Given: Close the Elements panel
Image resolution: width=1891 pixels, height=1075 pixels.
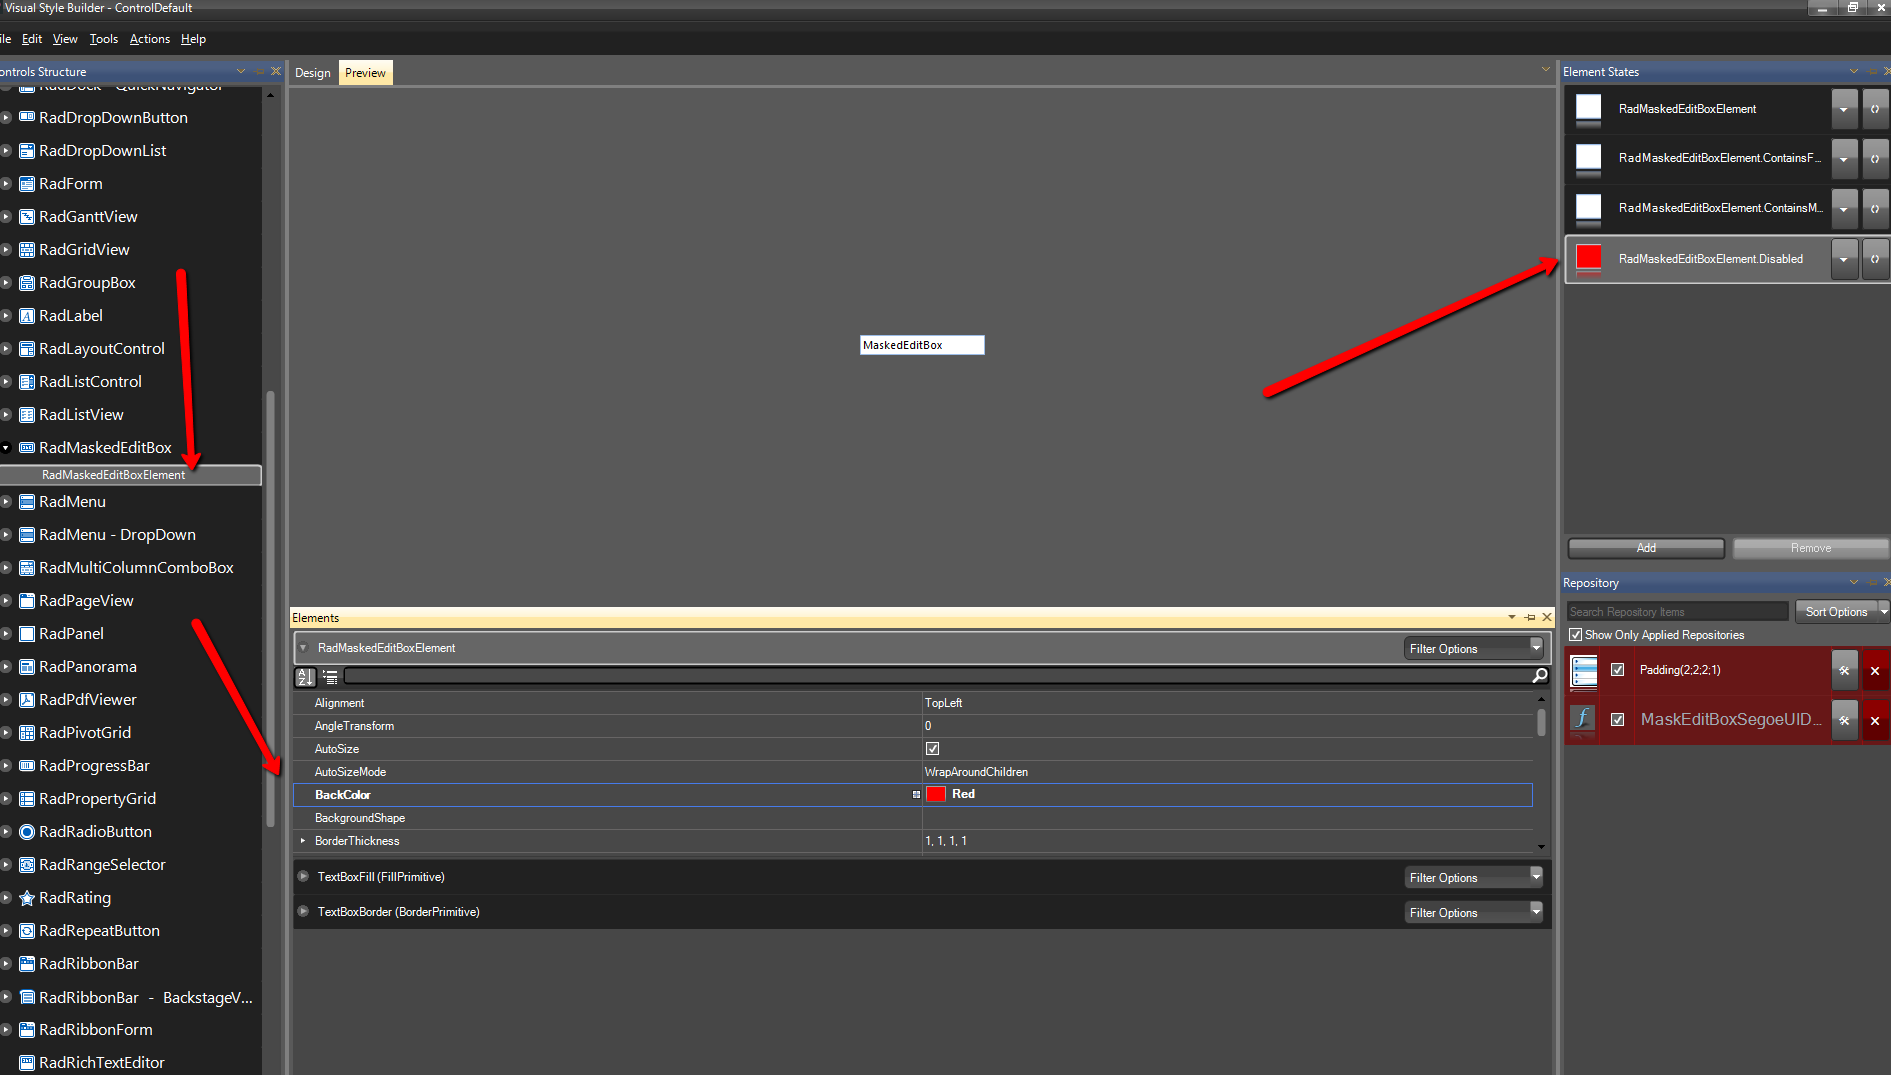Looking at the screenshot, I should (1547, 618).
